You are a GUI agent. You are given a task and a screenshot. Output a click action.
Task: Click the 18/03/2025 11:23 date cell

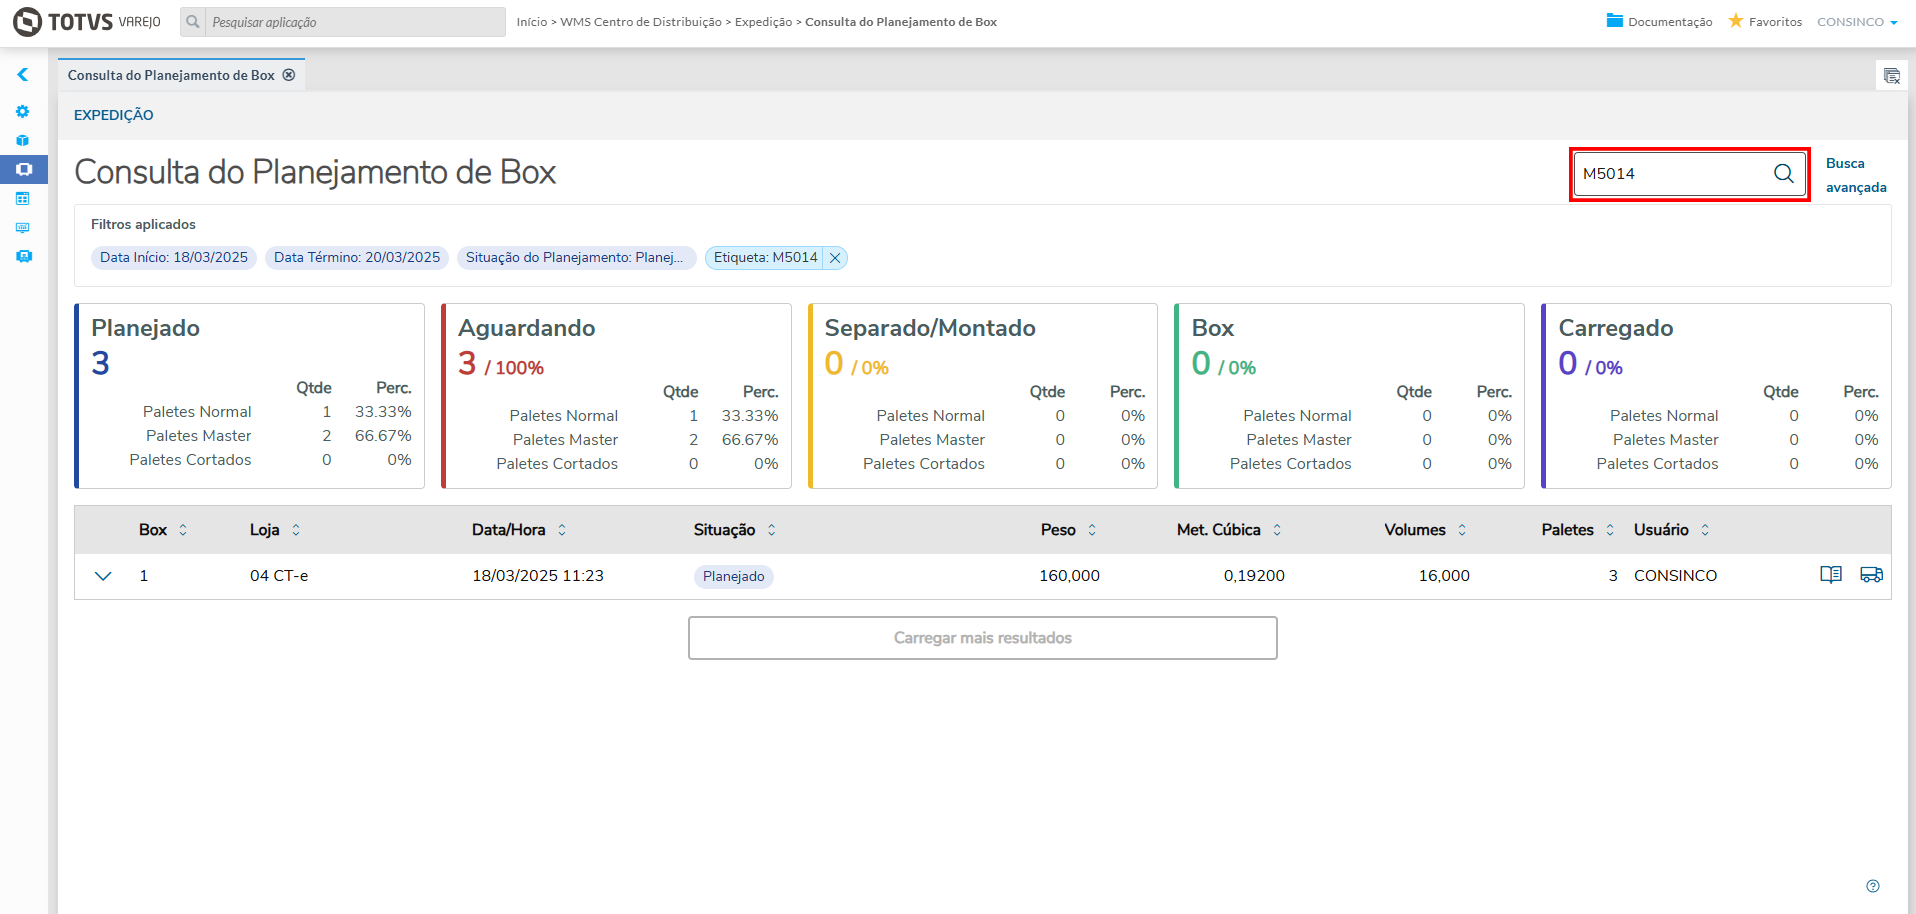[x=538, y=576]
